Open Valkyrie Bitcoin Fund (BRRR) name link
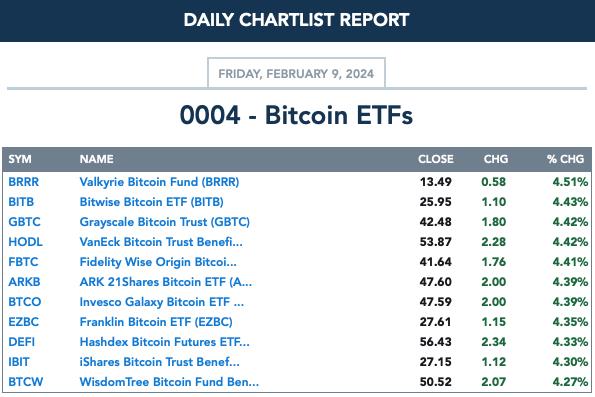The width and height of the screenshot is (595, 397). coord(159,182)
